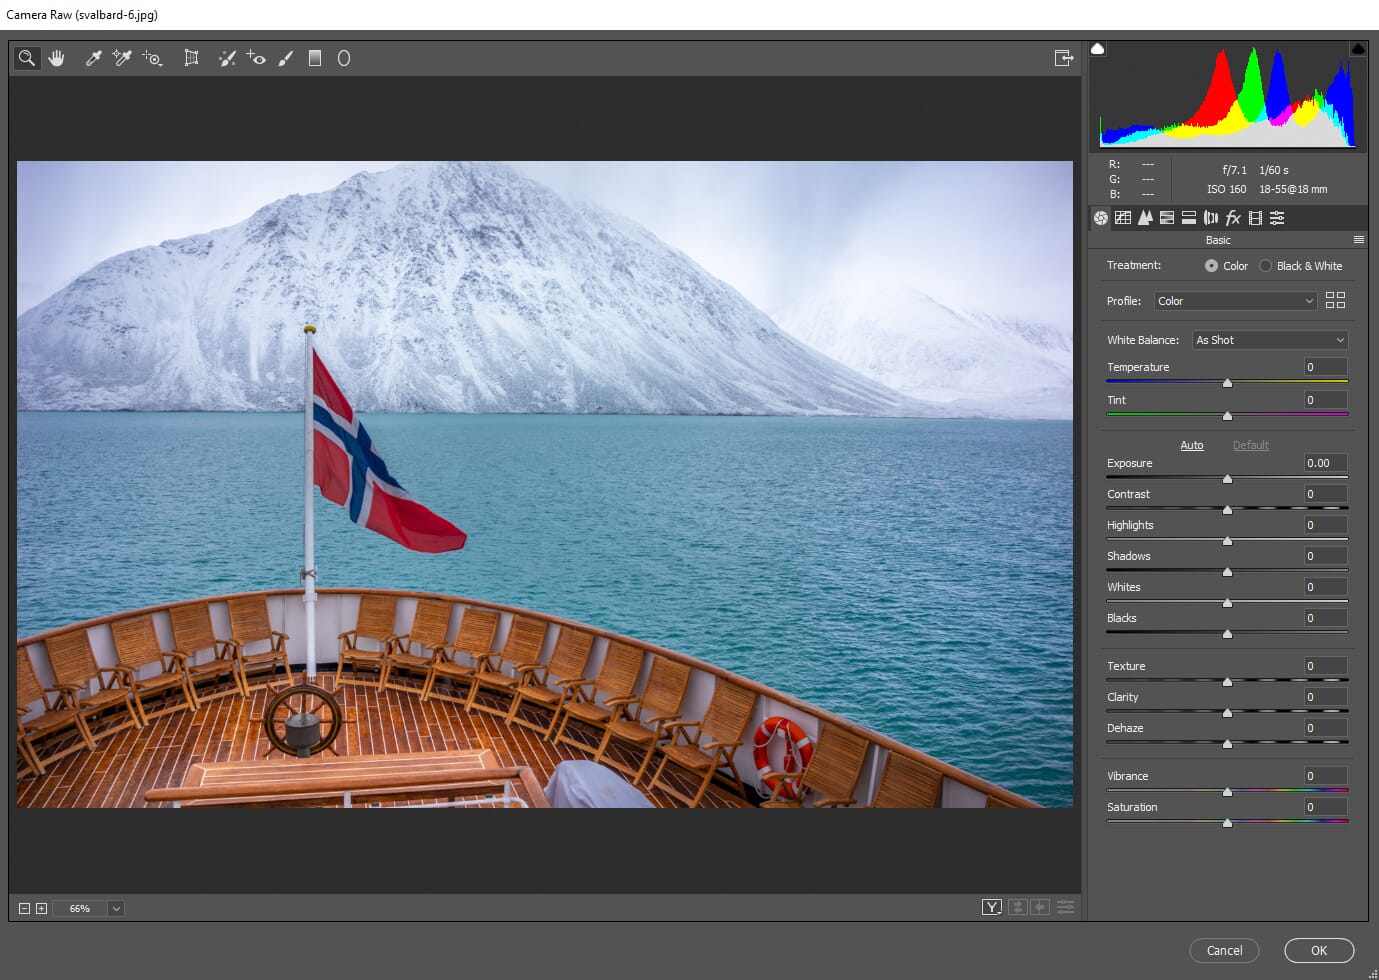
Task: Click the Temperature value field
Action: coord(1326,367)
